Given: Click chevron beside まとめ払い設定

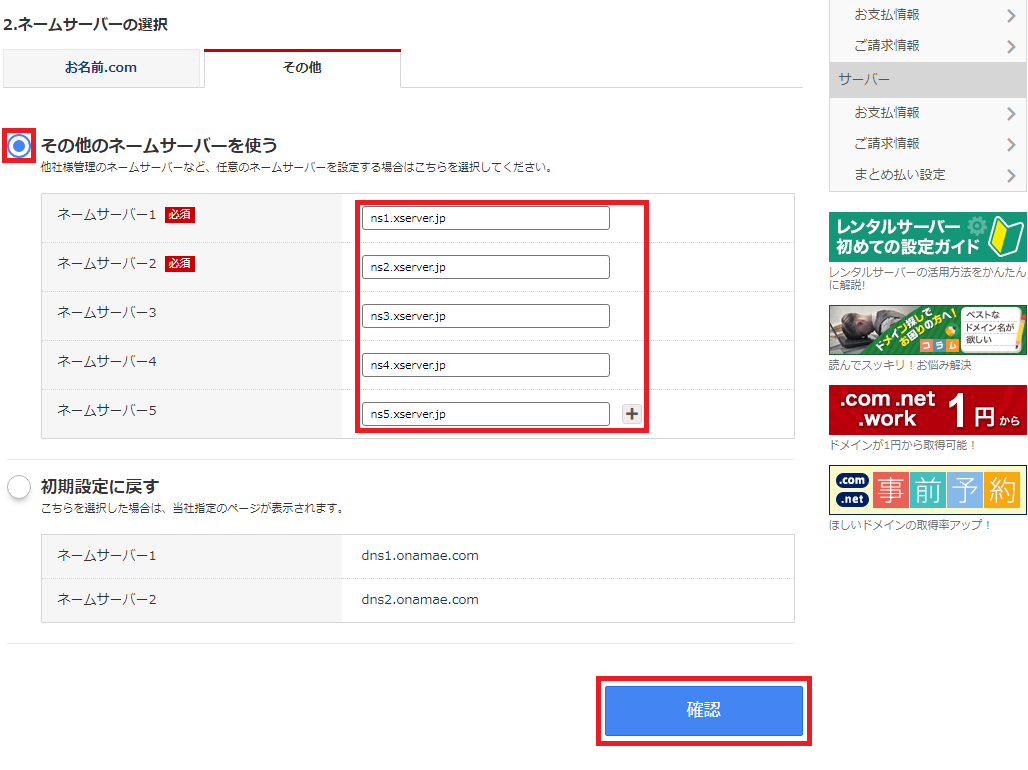Looking at the screenshot, I should pyautogui.click(x=1011, y=176).
